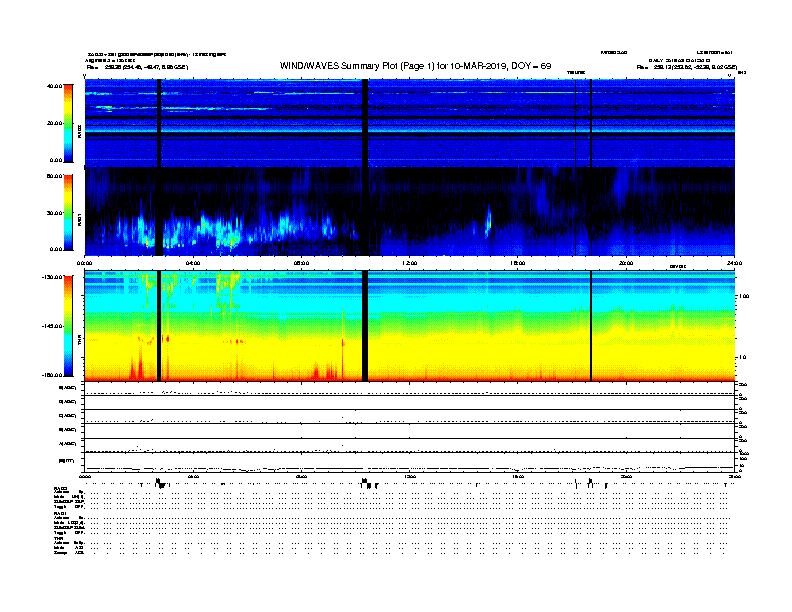Click the 60.00 label on RAD1 color bar
Image resolution: width=792 pixels, height=612 pixels.
(x=54, y=176)
